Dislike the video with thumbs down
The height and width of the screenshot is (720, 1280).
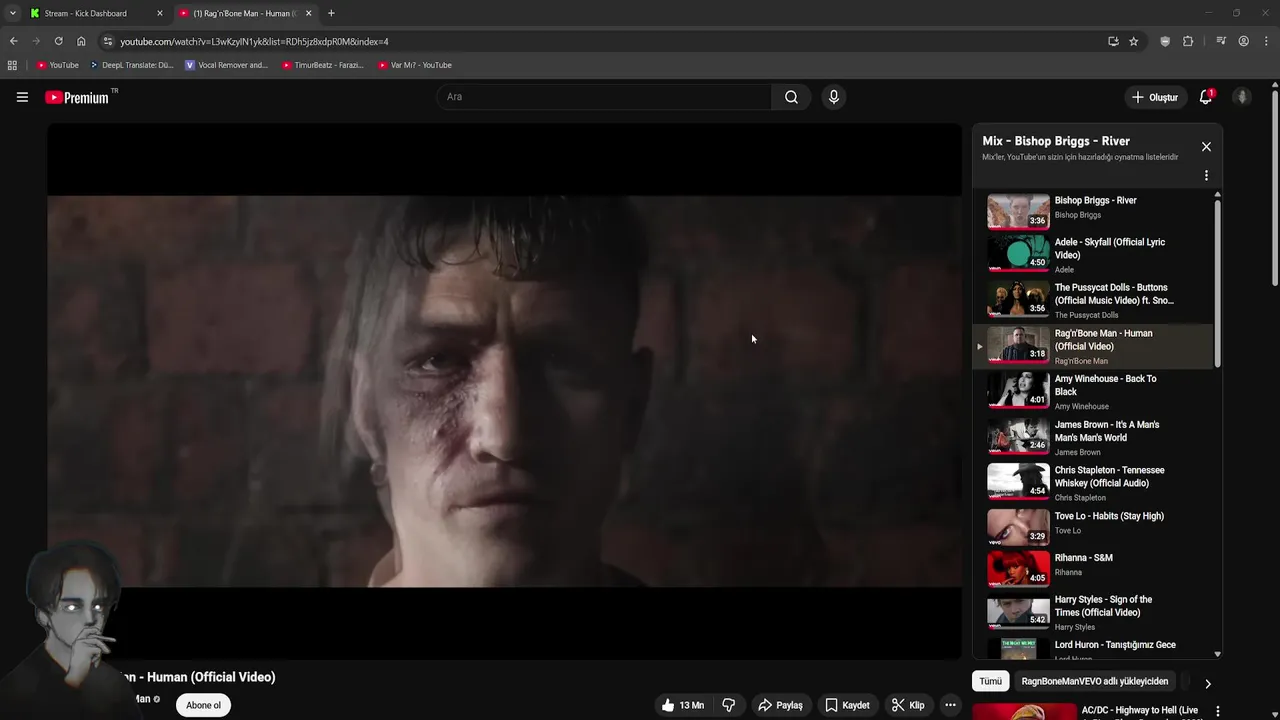[728, 705]
